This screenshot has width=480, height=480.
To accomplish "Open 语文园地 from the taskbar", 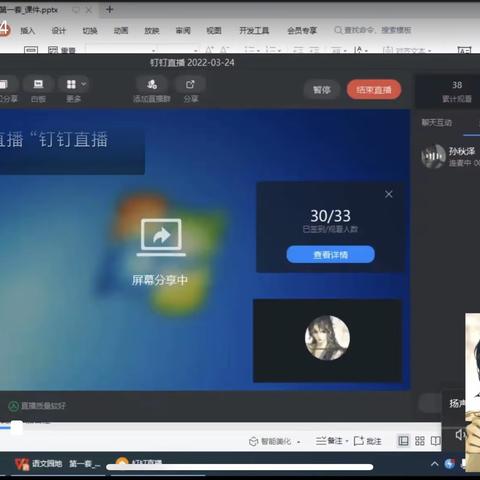I will point(47,463).
